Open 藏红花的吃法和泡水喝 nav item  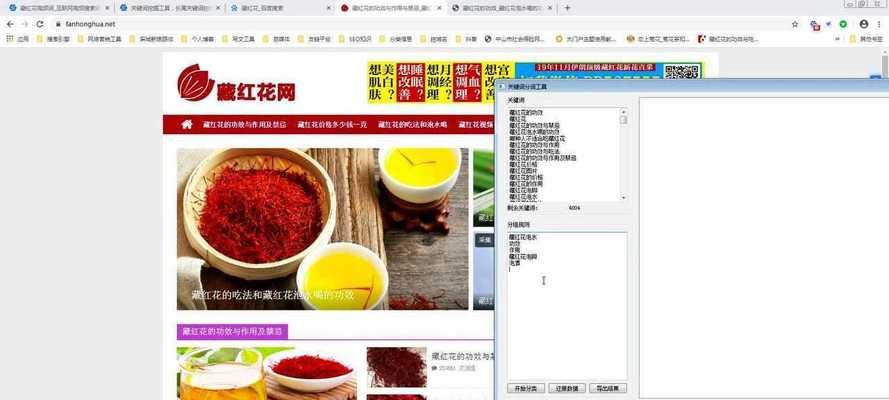(x=413, y=125)
